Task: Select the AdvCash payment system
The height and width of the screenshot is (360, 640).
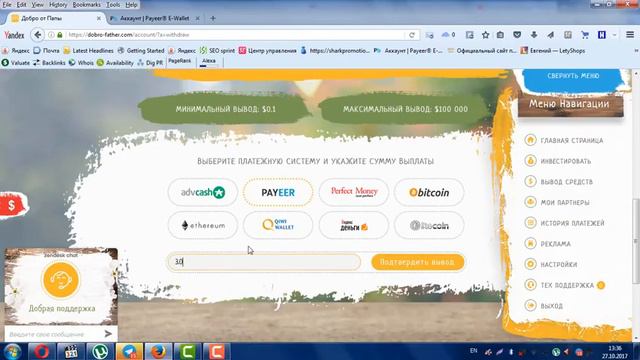Action: coord(202,192)
